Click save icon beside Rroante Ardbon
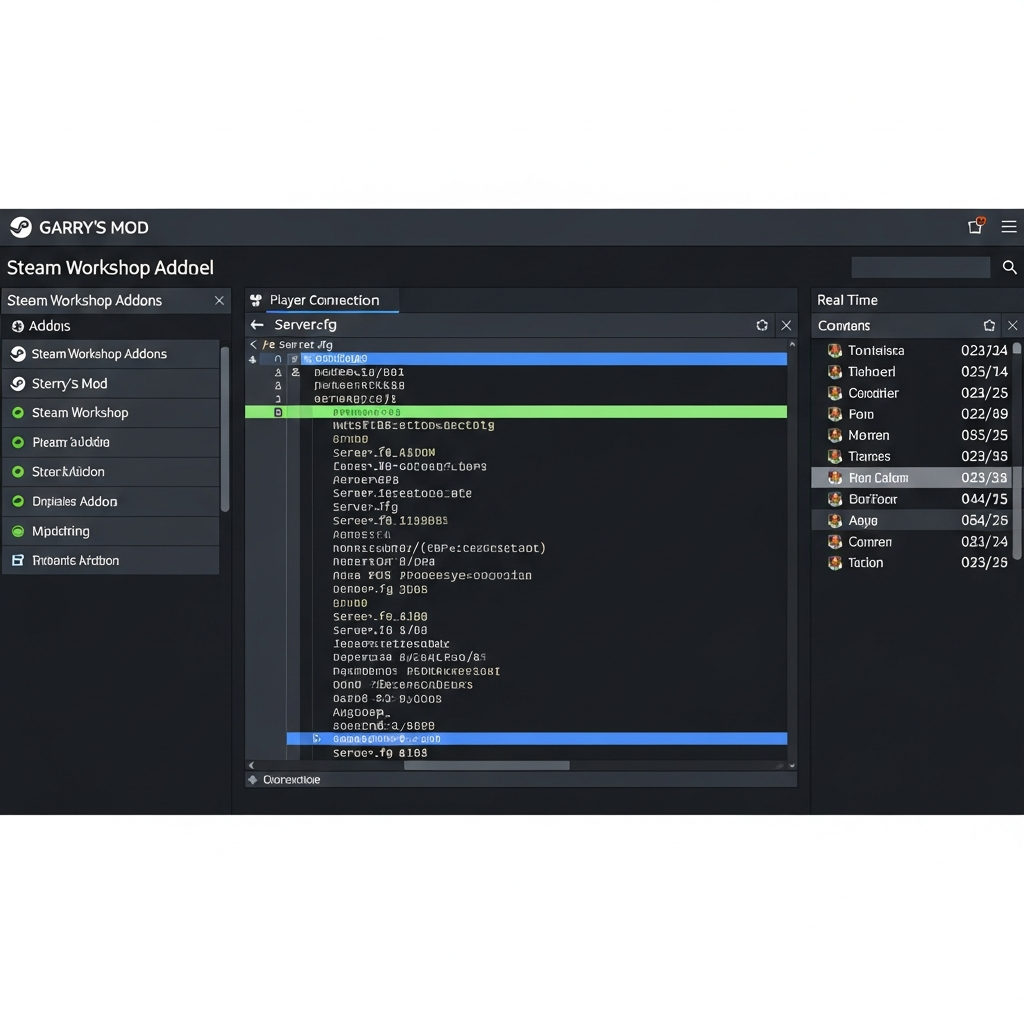The height and width of the screenshot is (1024, 1024). (18, 560)
